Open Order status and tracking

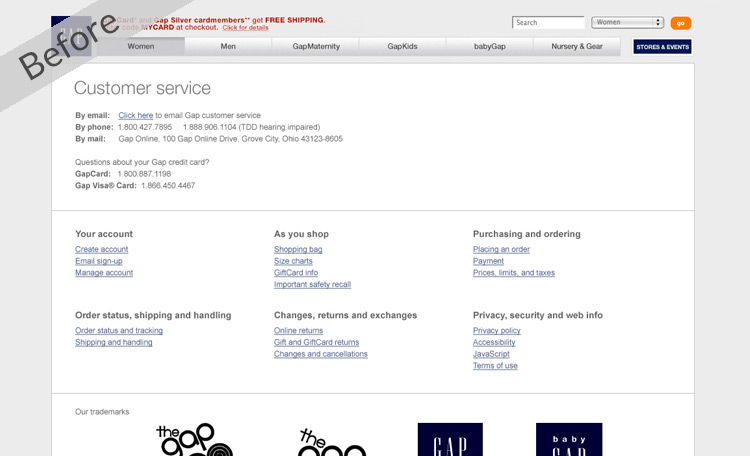(119, 331)
